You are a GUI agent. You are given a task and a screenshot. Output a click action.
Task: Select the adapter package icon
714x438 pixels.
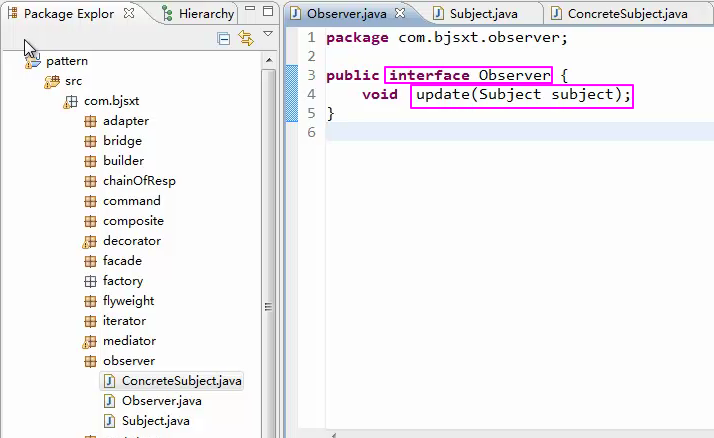(x=91, y=121)
